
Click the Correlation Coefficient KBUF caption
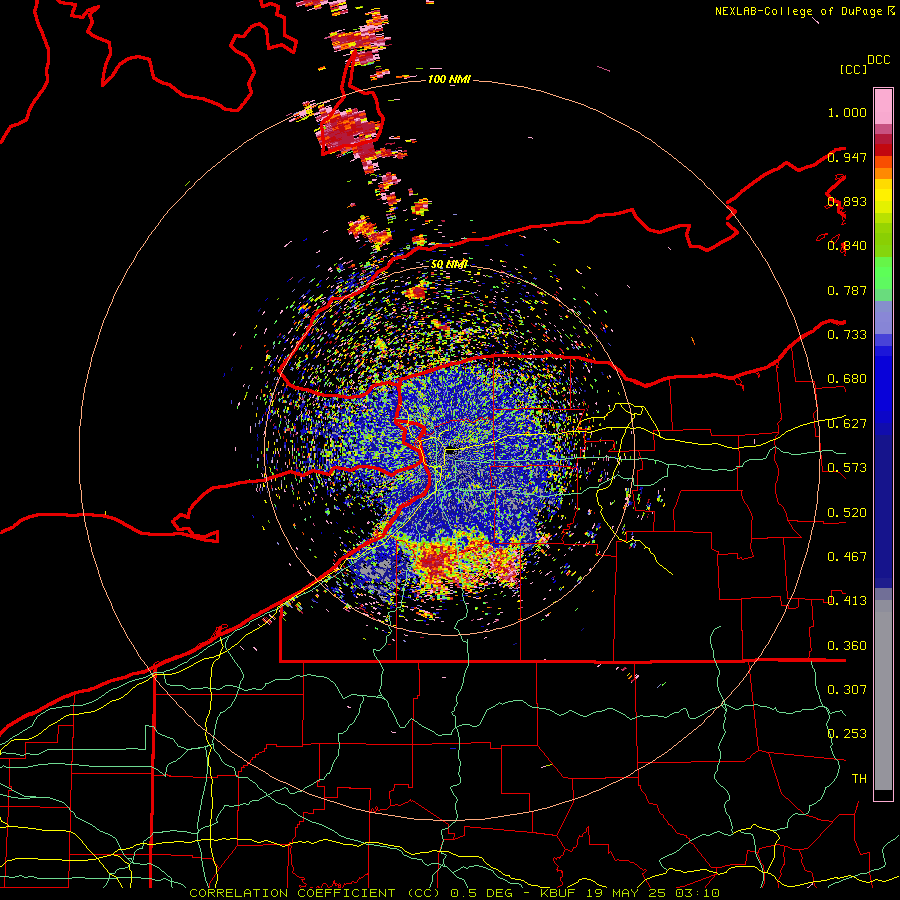pyautogui.click(x=454, y=893)
